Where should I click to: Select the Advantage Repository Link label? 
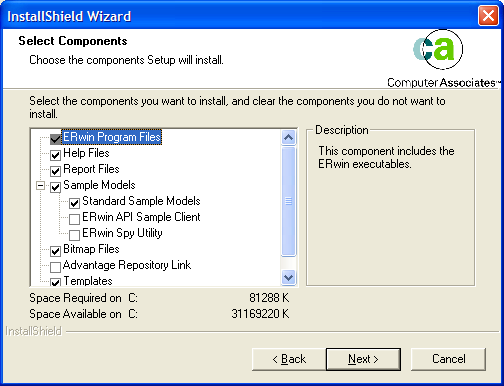coord(127,265)
